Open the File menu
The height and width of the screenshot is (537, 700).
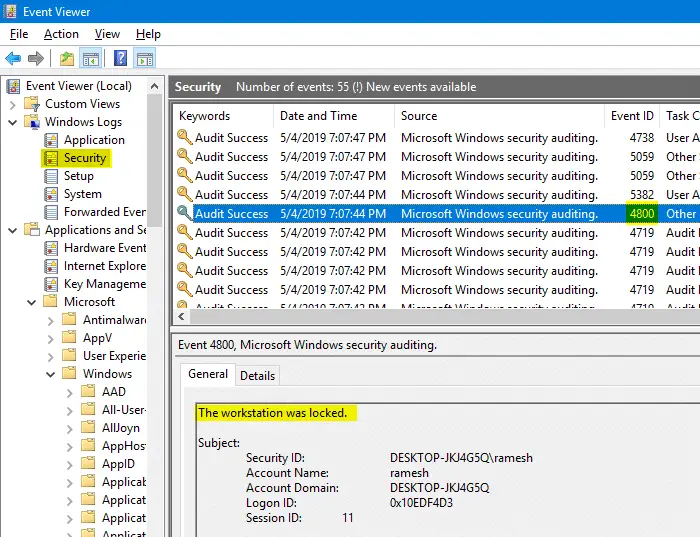[19, 34]
